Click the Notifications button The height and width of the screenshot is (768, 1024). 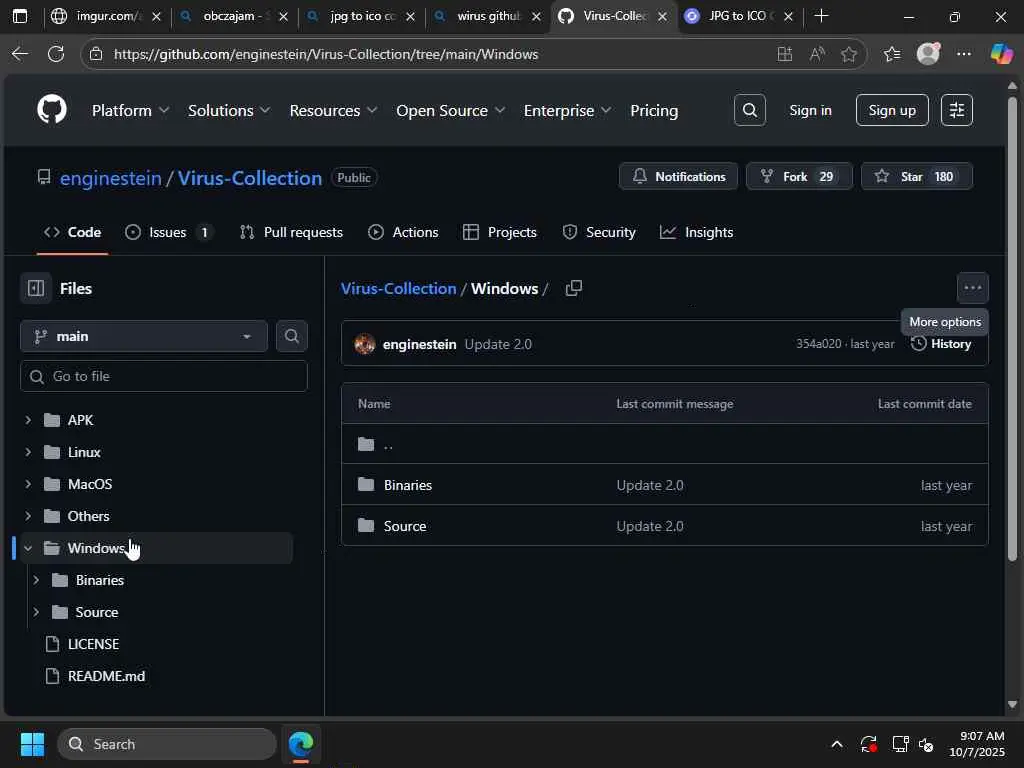(x=679, y=176)
